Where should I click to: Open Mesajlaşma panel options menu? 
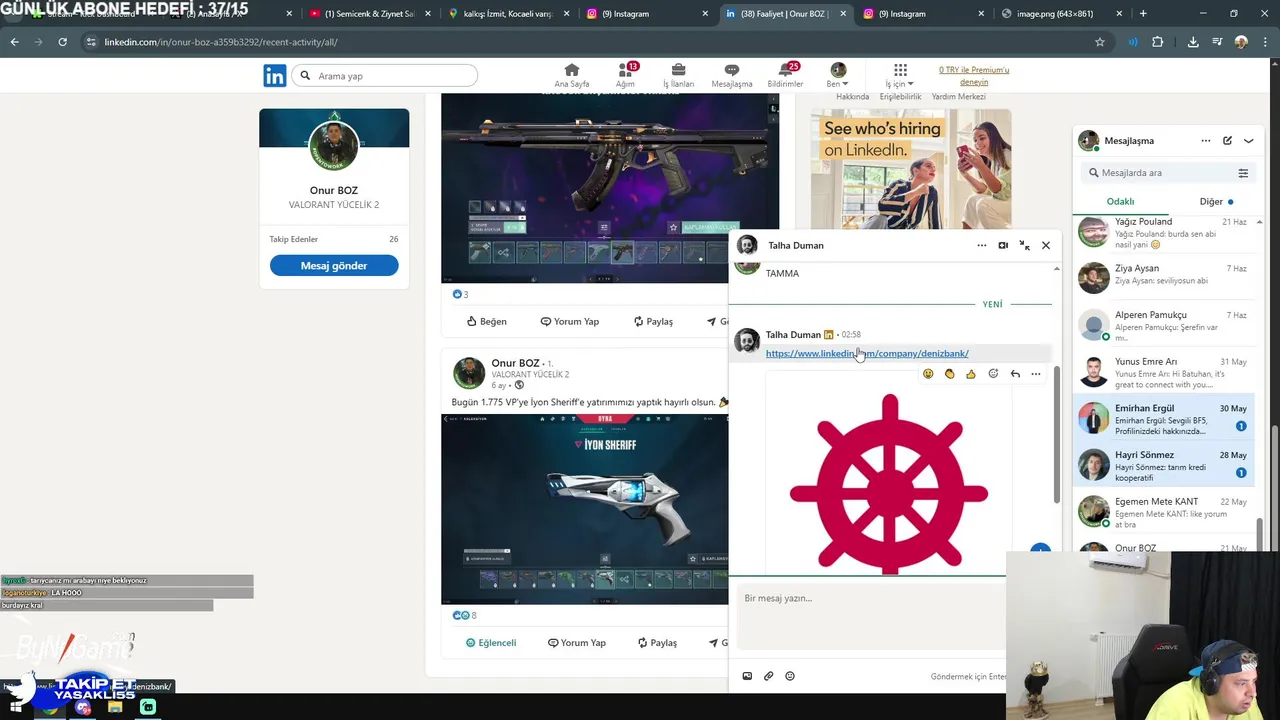tap(1206, 141)
